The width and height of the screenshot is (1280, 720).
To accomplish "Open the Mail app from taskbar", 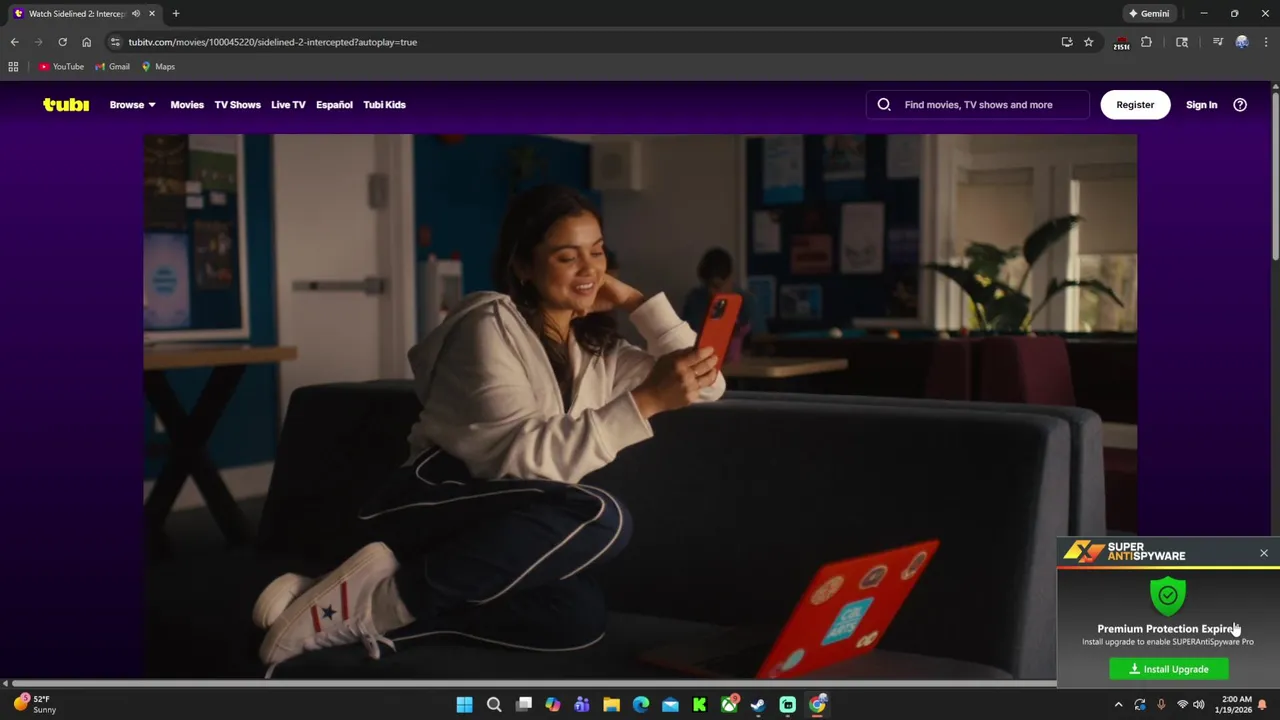I will point(670,705).
